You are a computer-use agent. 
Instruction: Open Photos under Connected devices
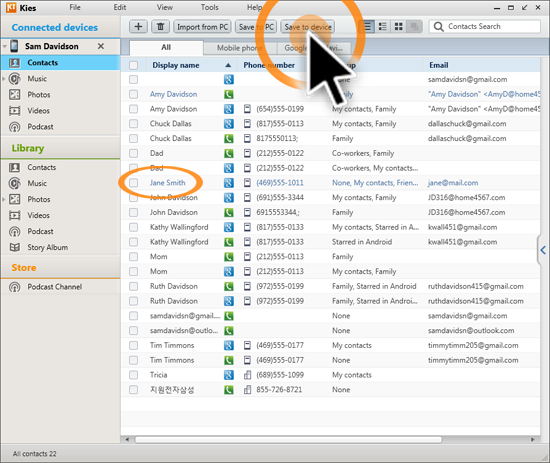coord(39,95)
